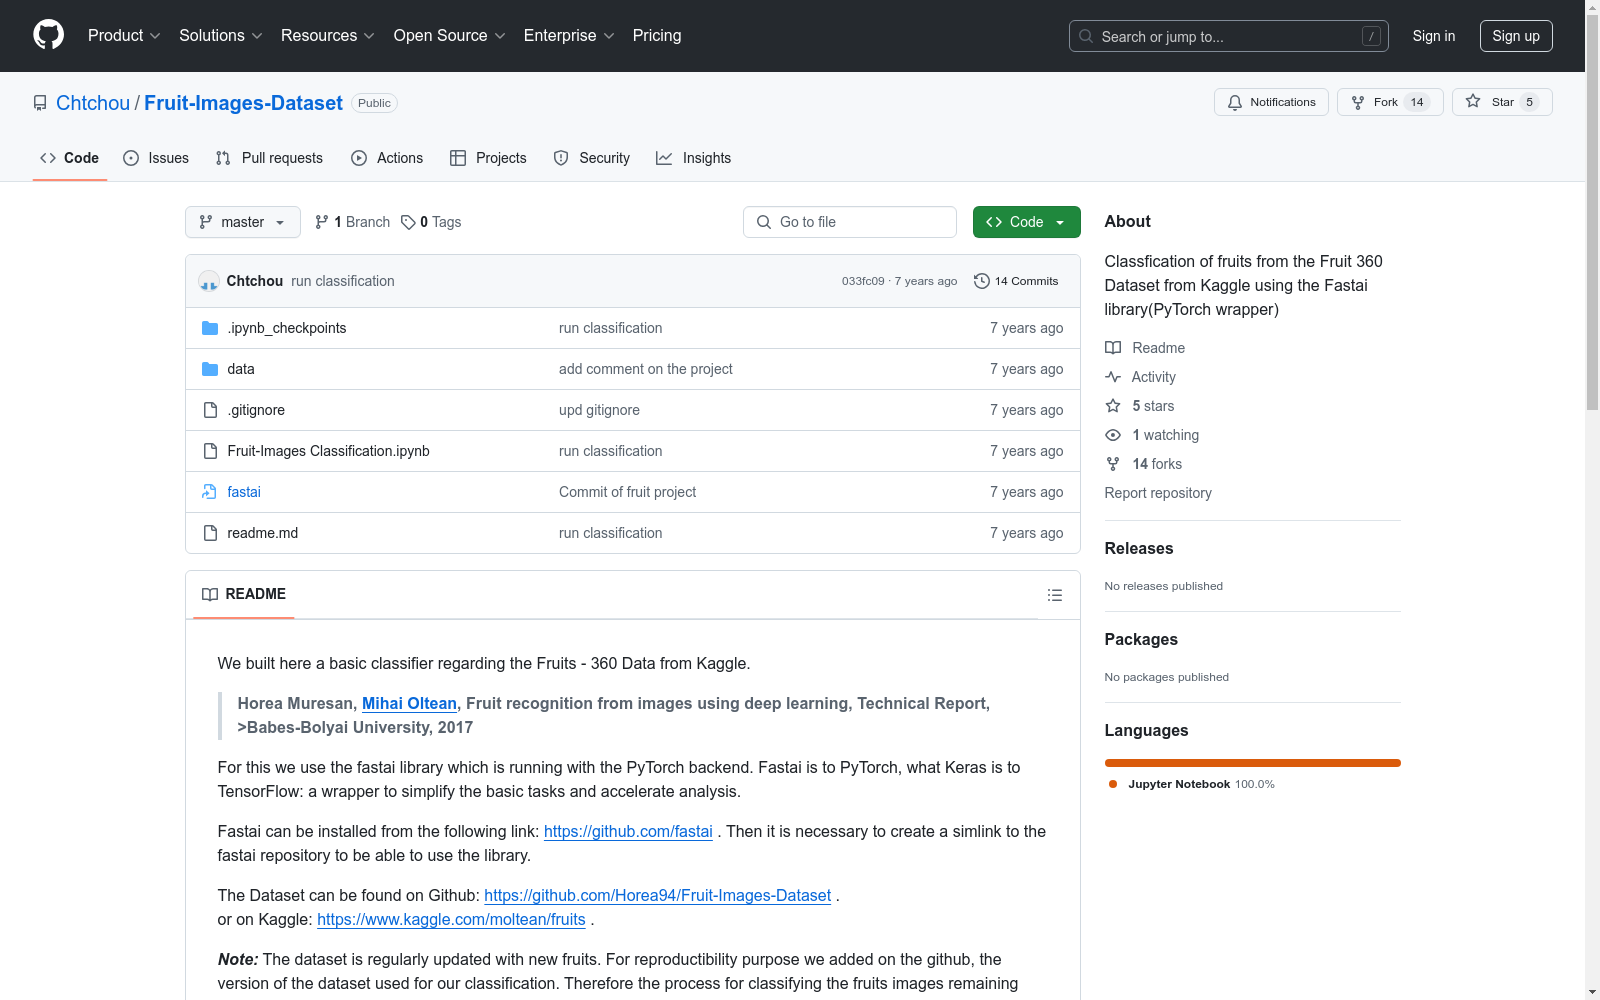Click the .ipynb_checkpoints folder icon
Screen dimensions: 1600x1000
coord(210,328)
